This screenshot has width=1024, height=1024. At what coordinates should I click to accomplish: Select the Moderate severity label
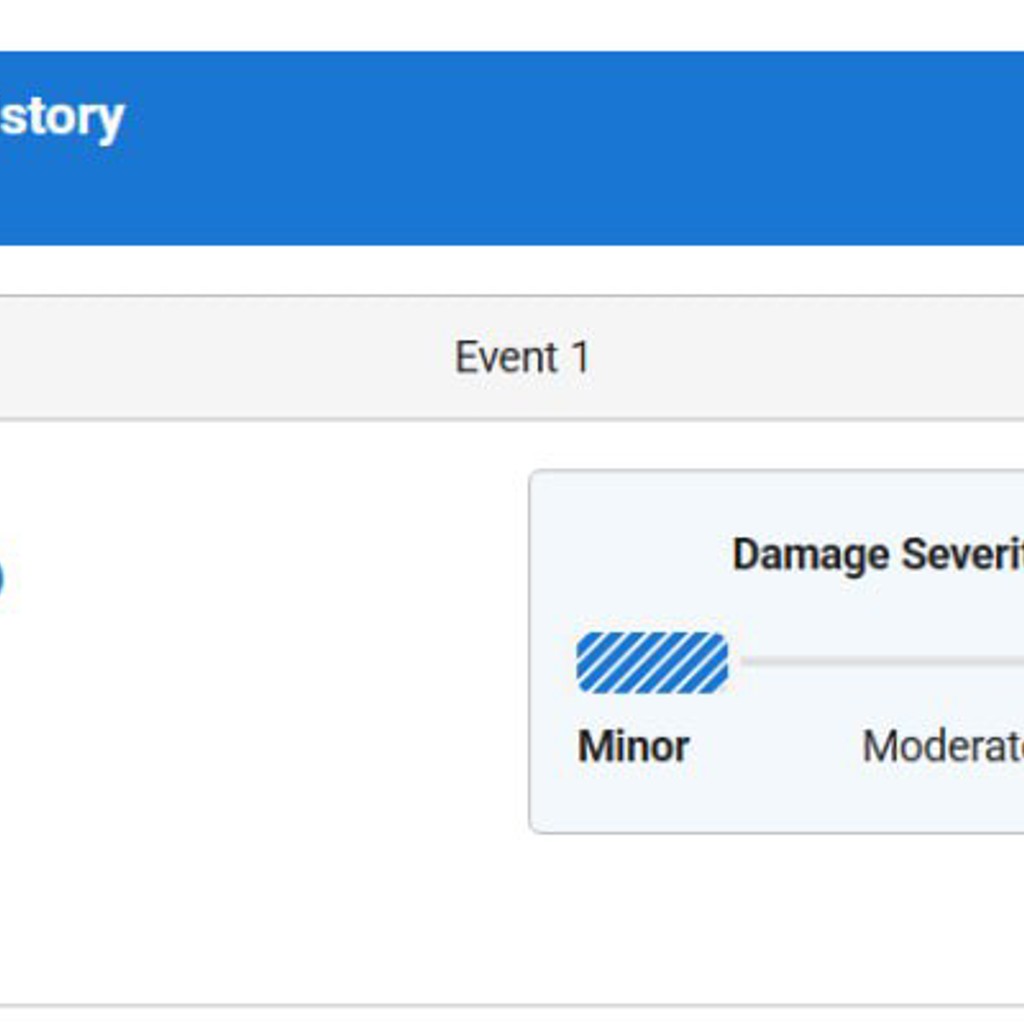(x=943, y=746)
